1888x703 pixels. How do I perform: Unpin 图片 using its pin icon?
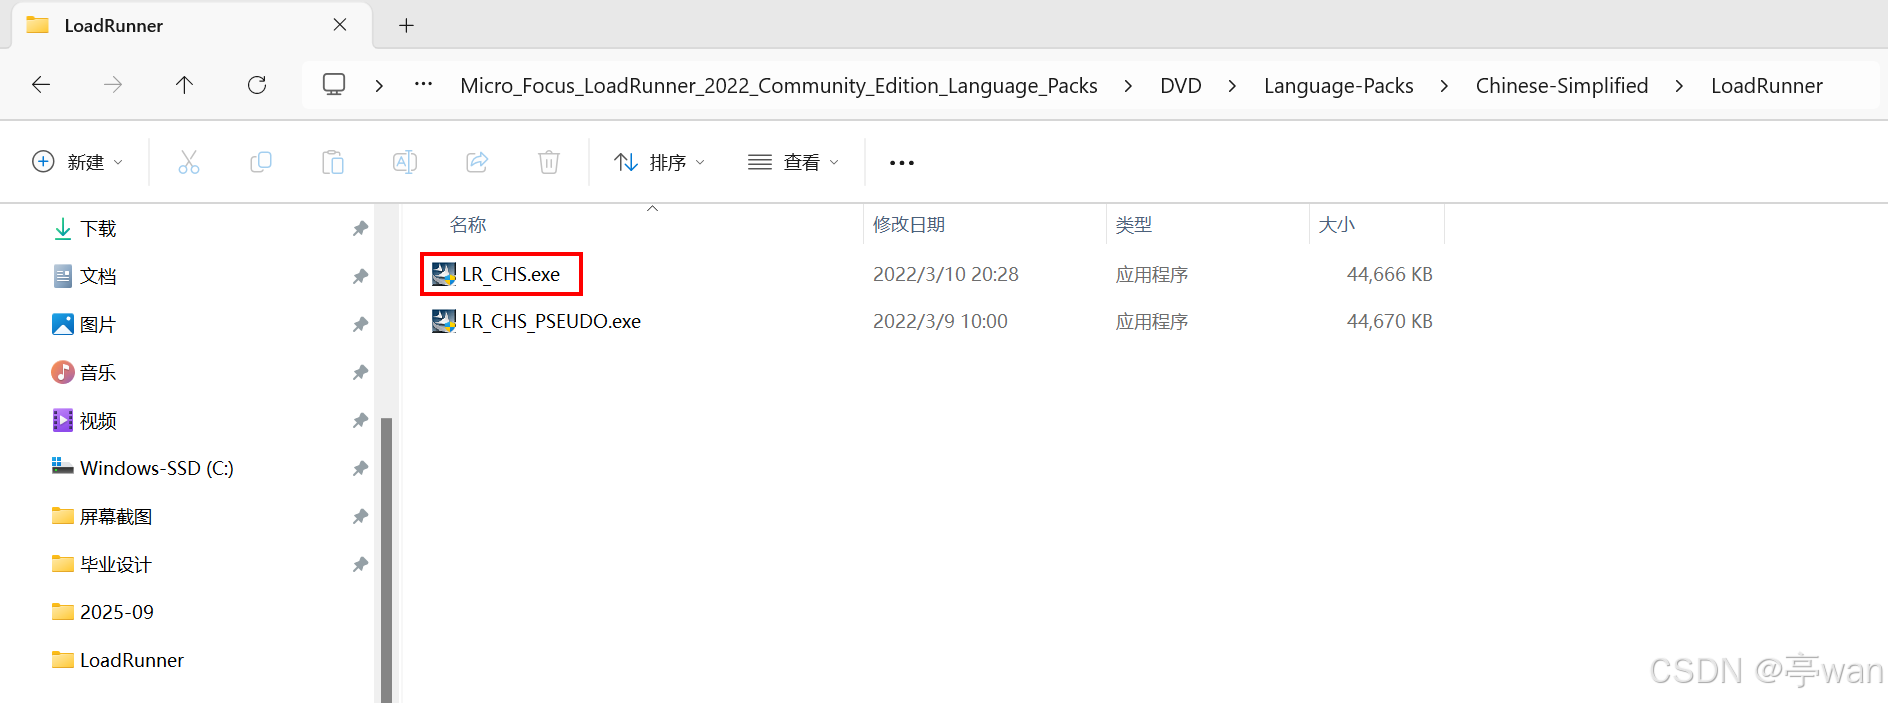click(x=360, y=325)
